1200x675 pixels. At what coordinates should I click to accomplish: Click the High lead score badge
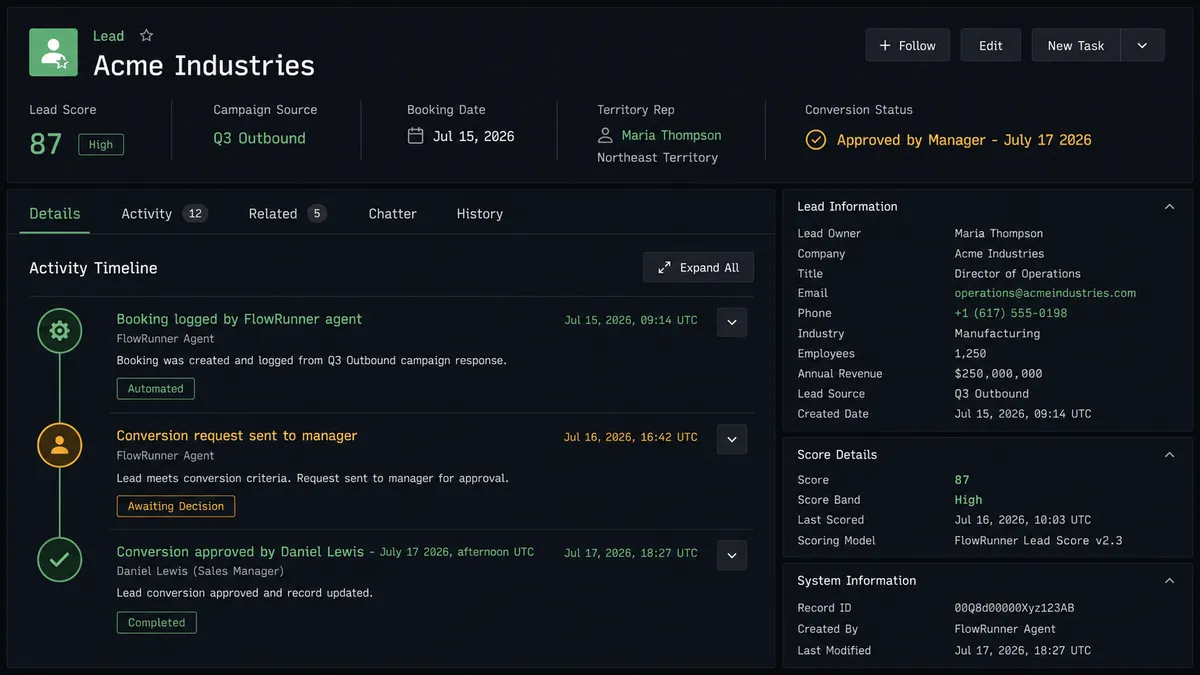pos(101,144)
